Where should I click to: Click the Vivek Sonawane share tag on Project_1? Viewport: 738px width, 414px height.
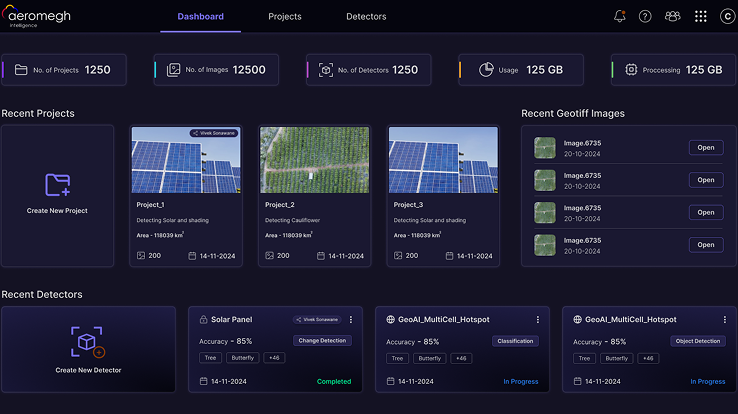[214, 133]
